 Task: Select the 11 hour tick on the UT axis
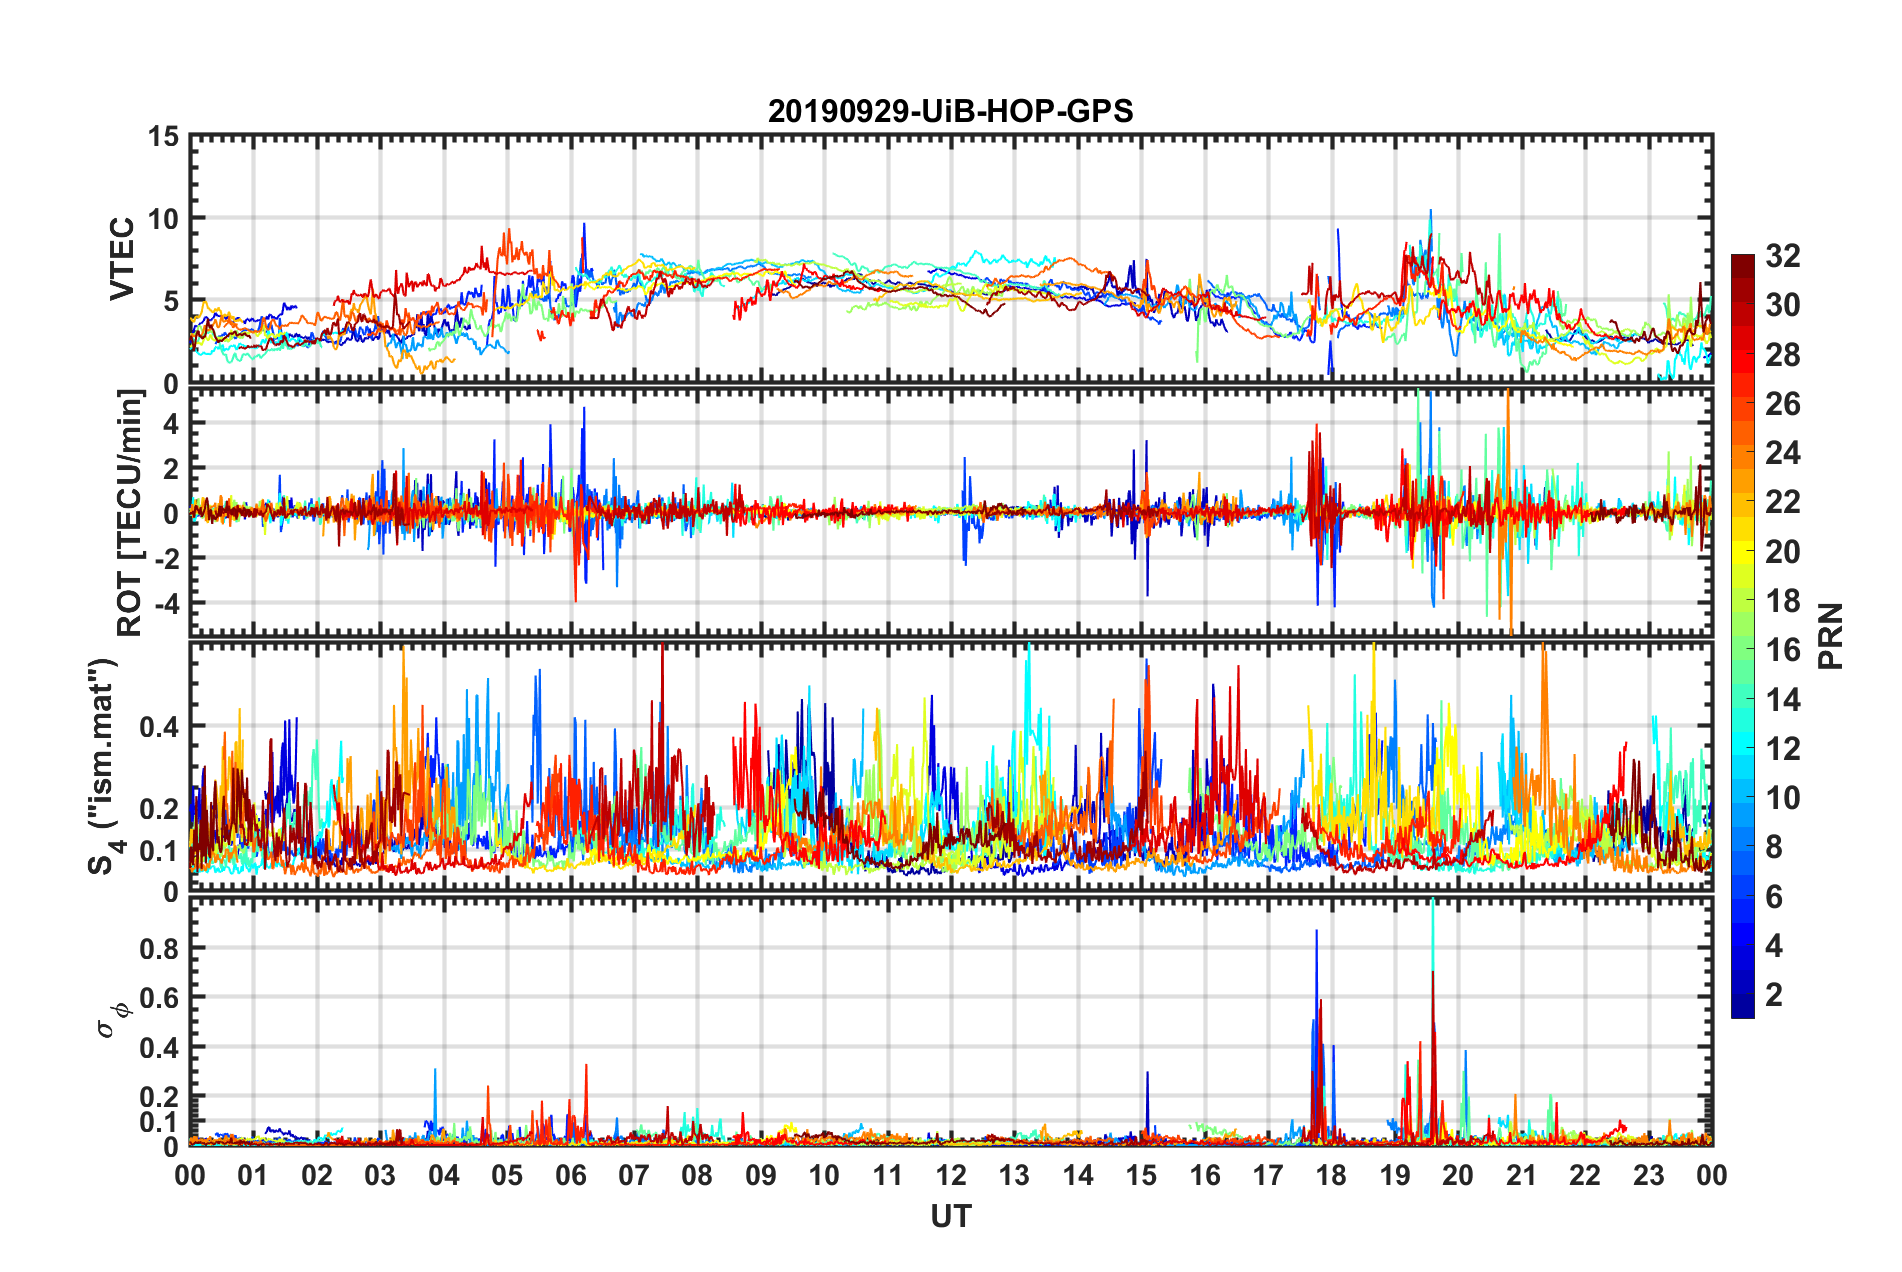tap(888, 1175)
